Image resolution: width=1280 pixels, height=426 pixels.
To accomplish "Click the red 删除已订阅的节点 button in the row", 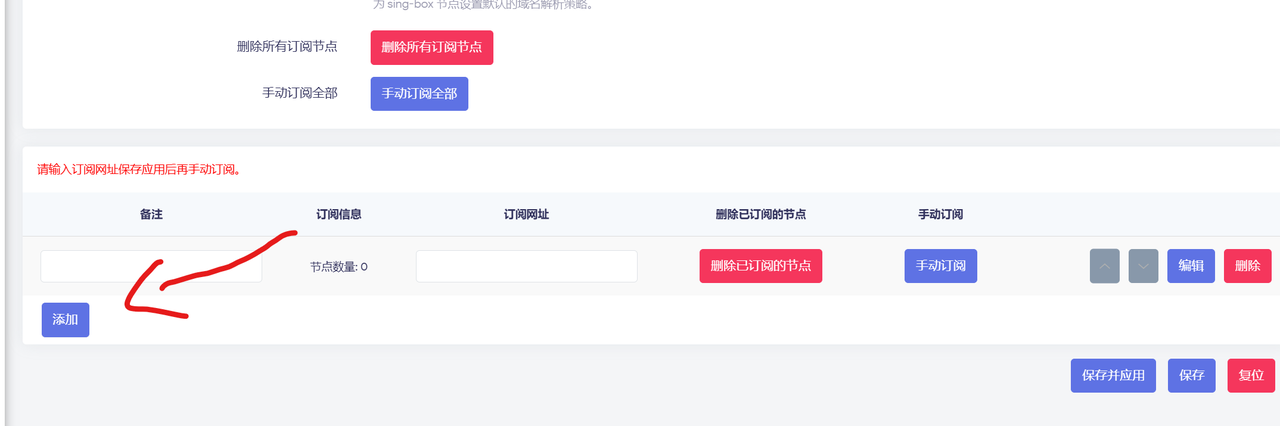I will point(760,266).
